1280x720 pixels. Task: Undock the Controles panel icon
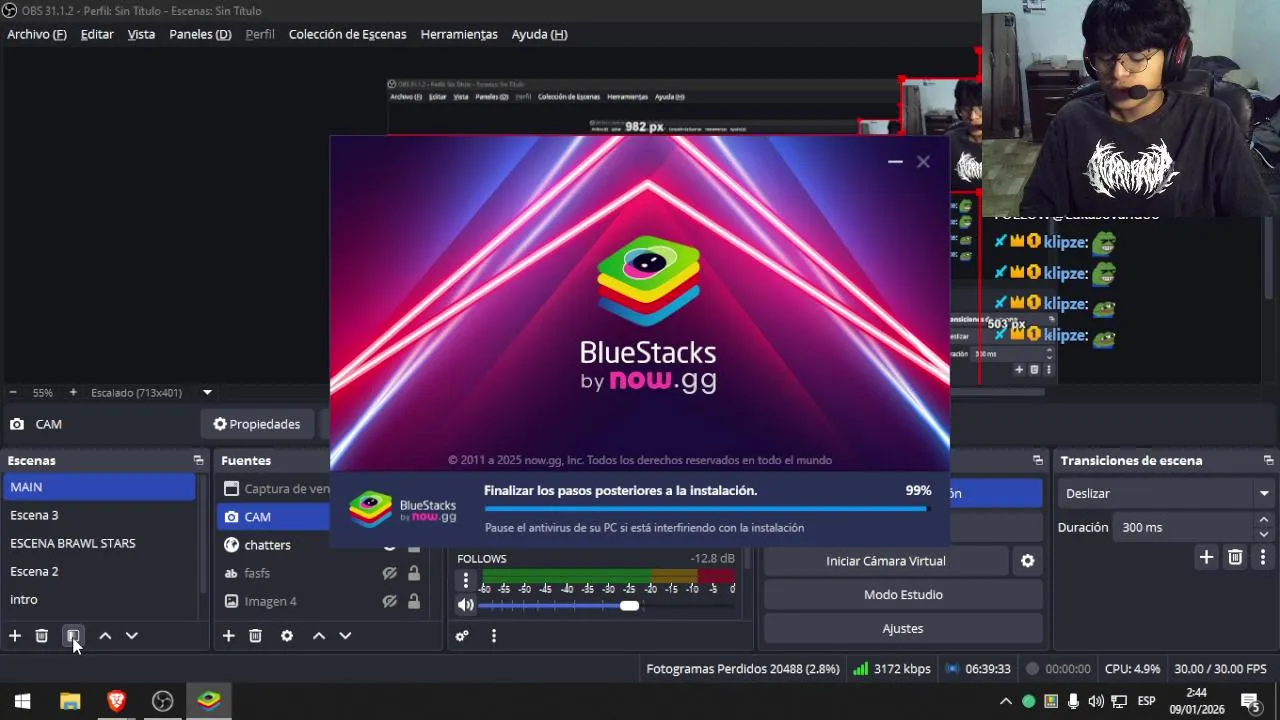click(1038, 460)
